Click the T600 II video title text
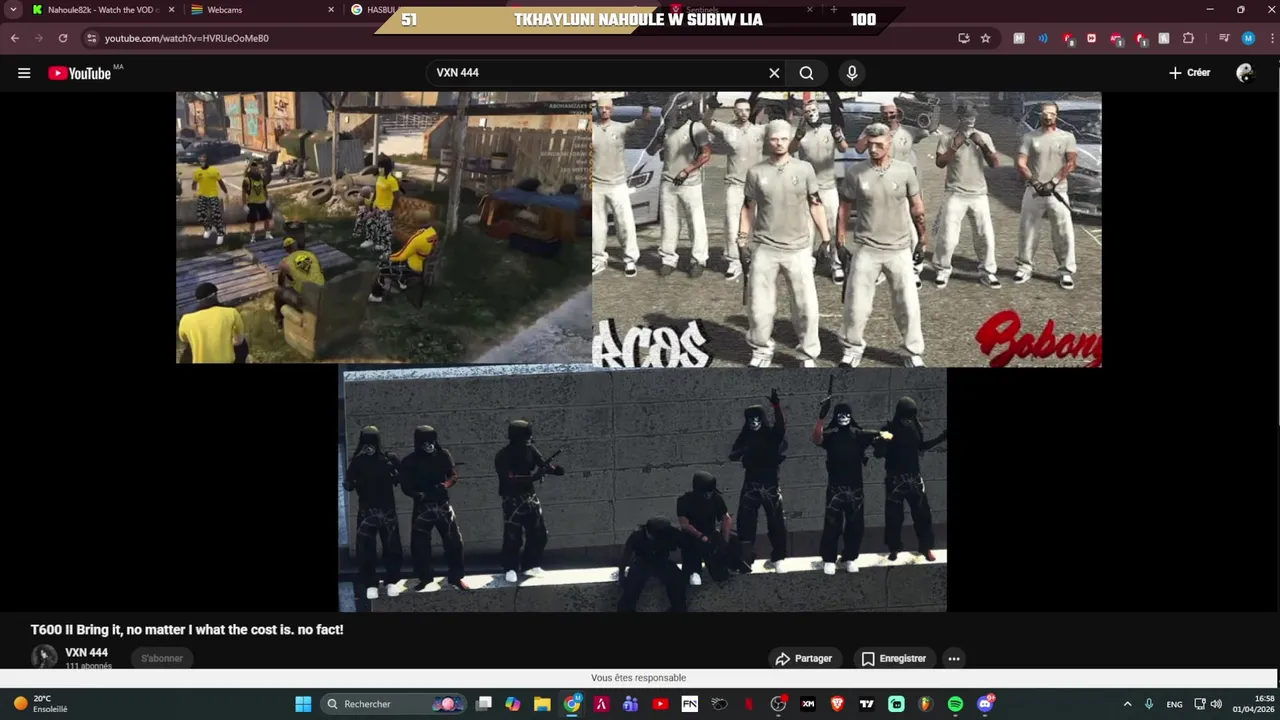This screenshot has width=1280, height=720. [187, 630]
